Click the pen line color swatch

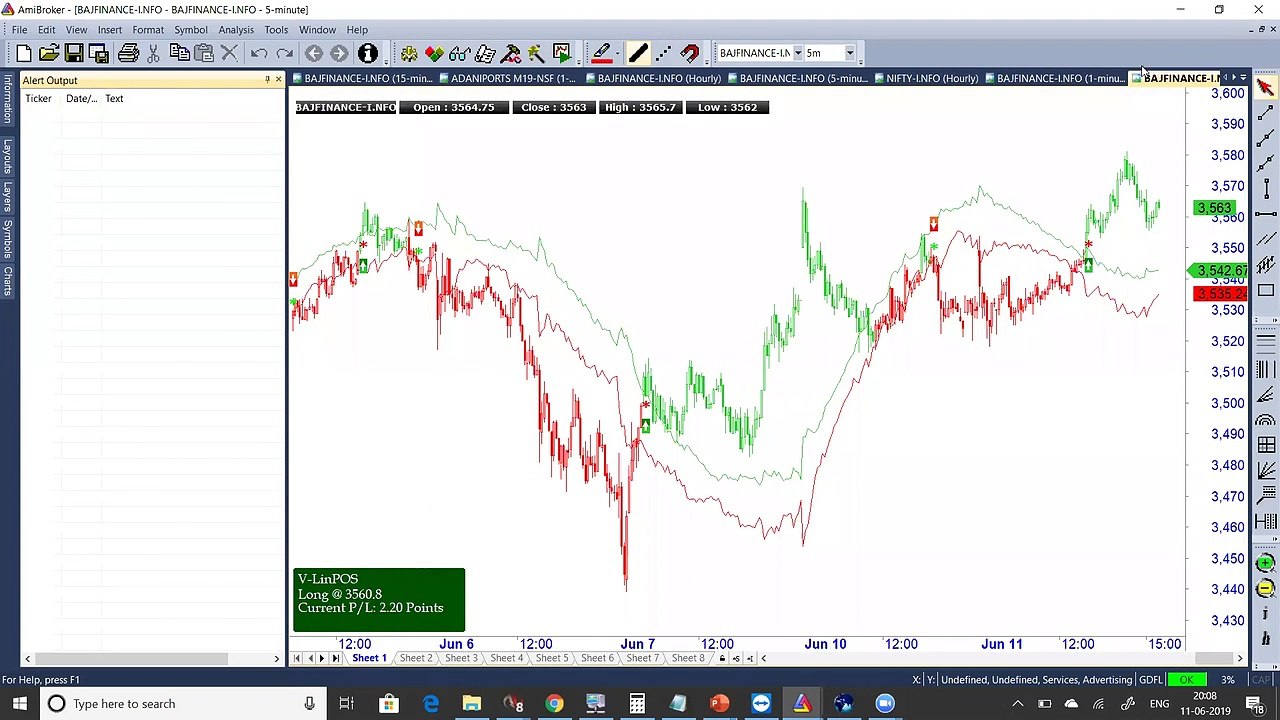[601, 53]
